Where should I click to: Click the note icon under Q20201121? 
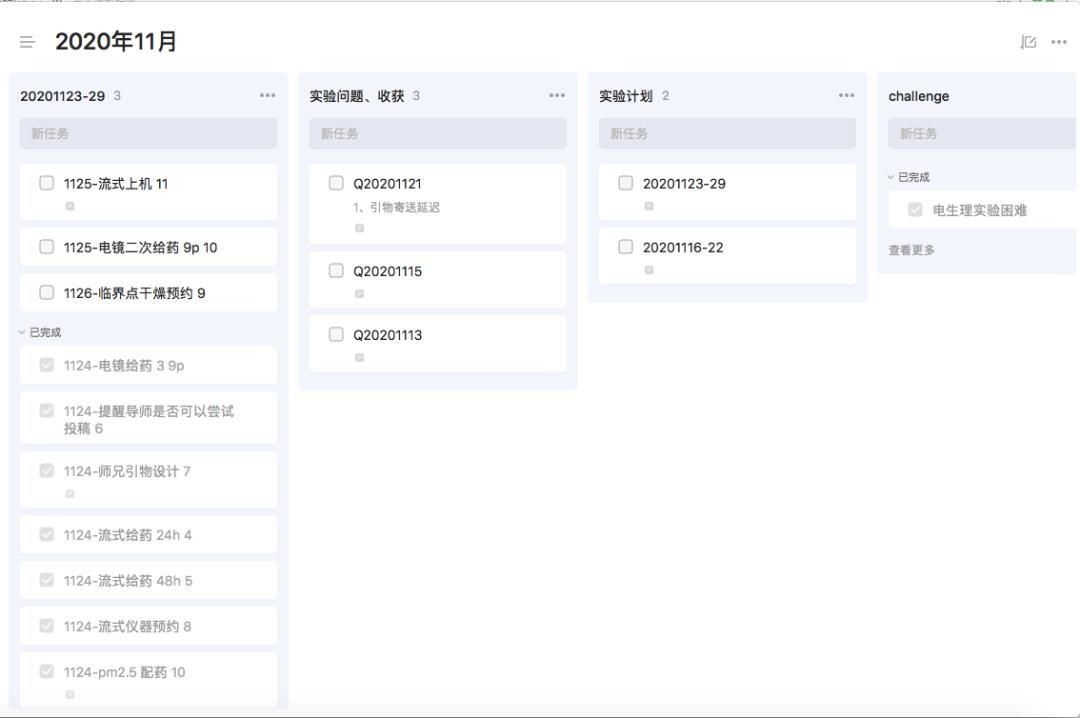click(359, 228)
